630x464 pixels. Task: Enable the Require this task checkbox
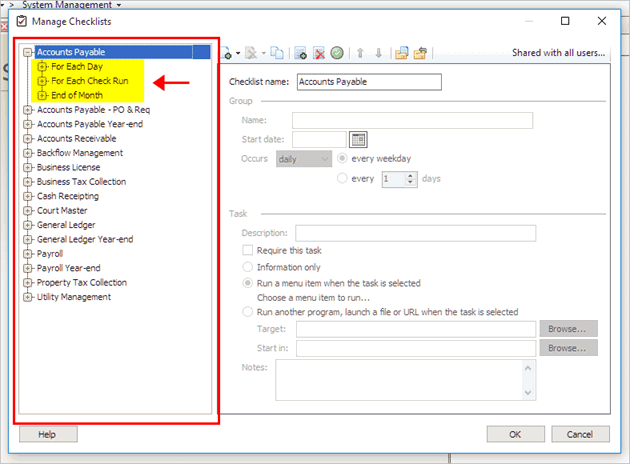248,250
